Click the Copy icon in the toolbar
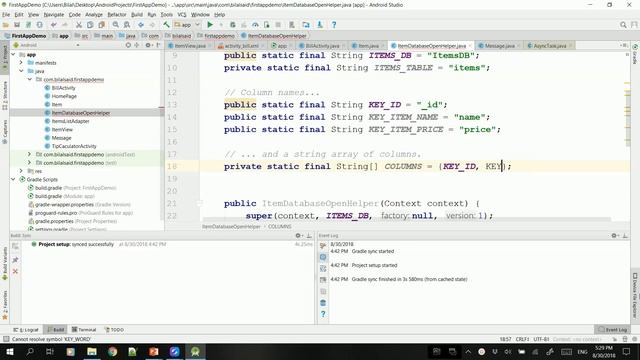This screenshot has width=640, height=360. pyautogui.click(x=90, y=25)
